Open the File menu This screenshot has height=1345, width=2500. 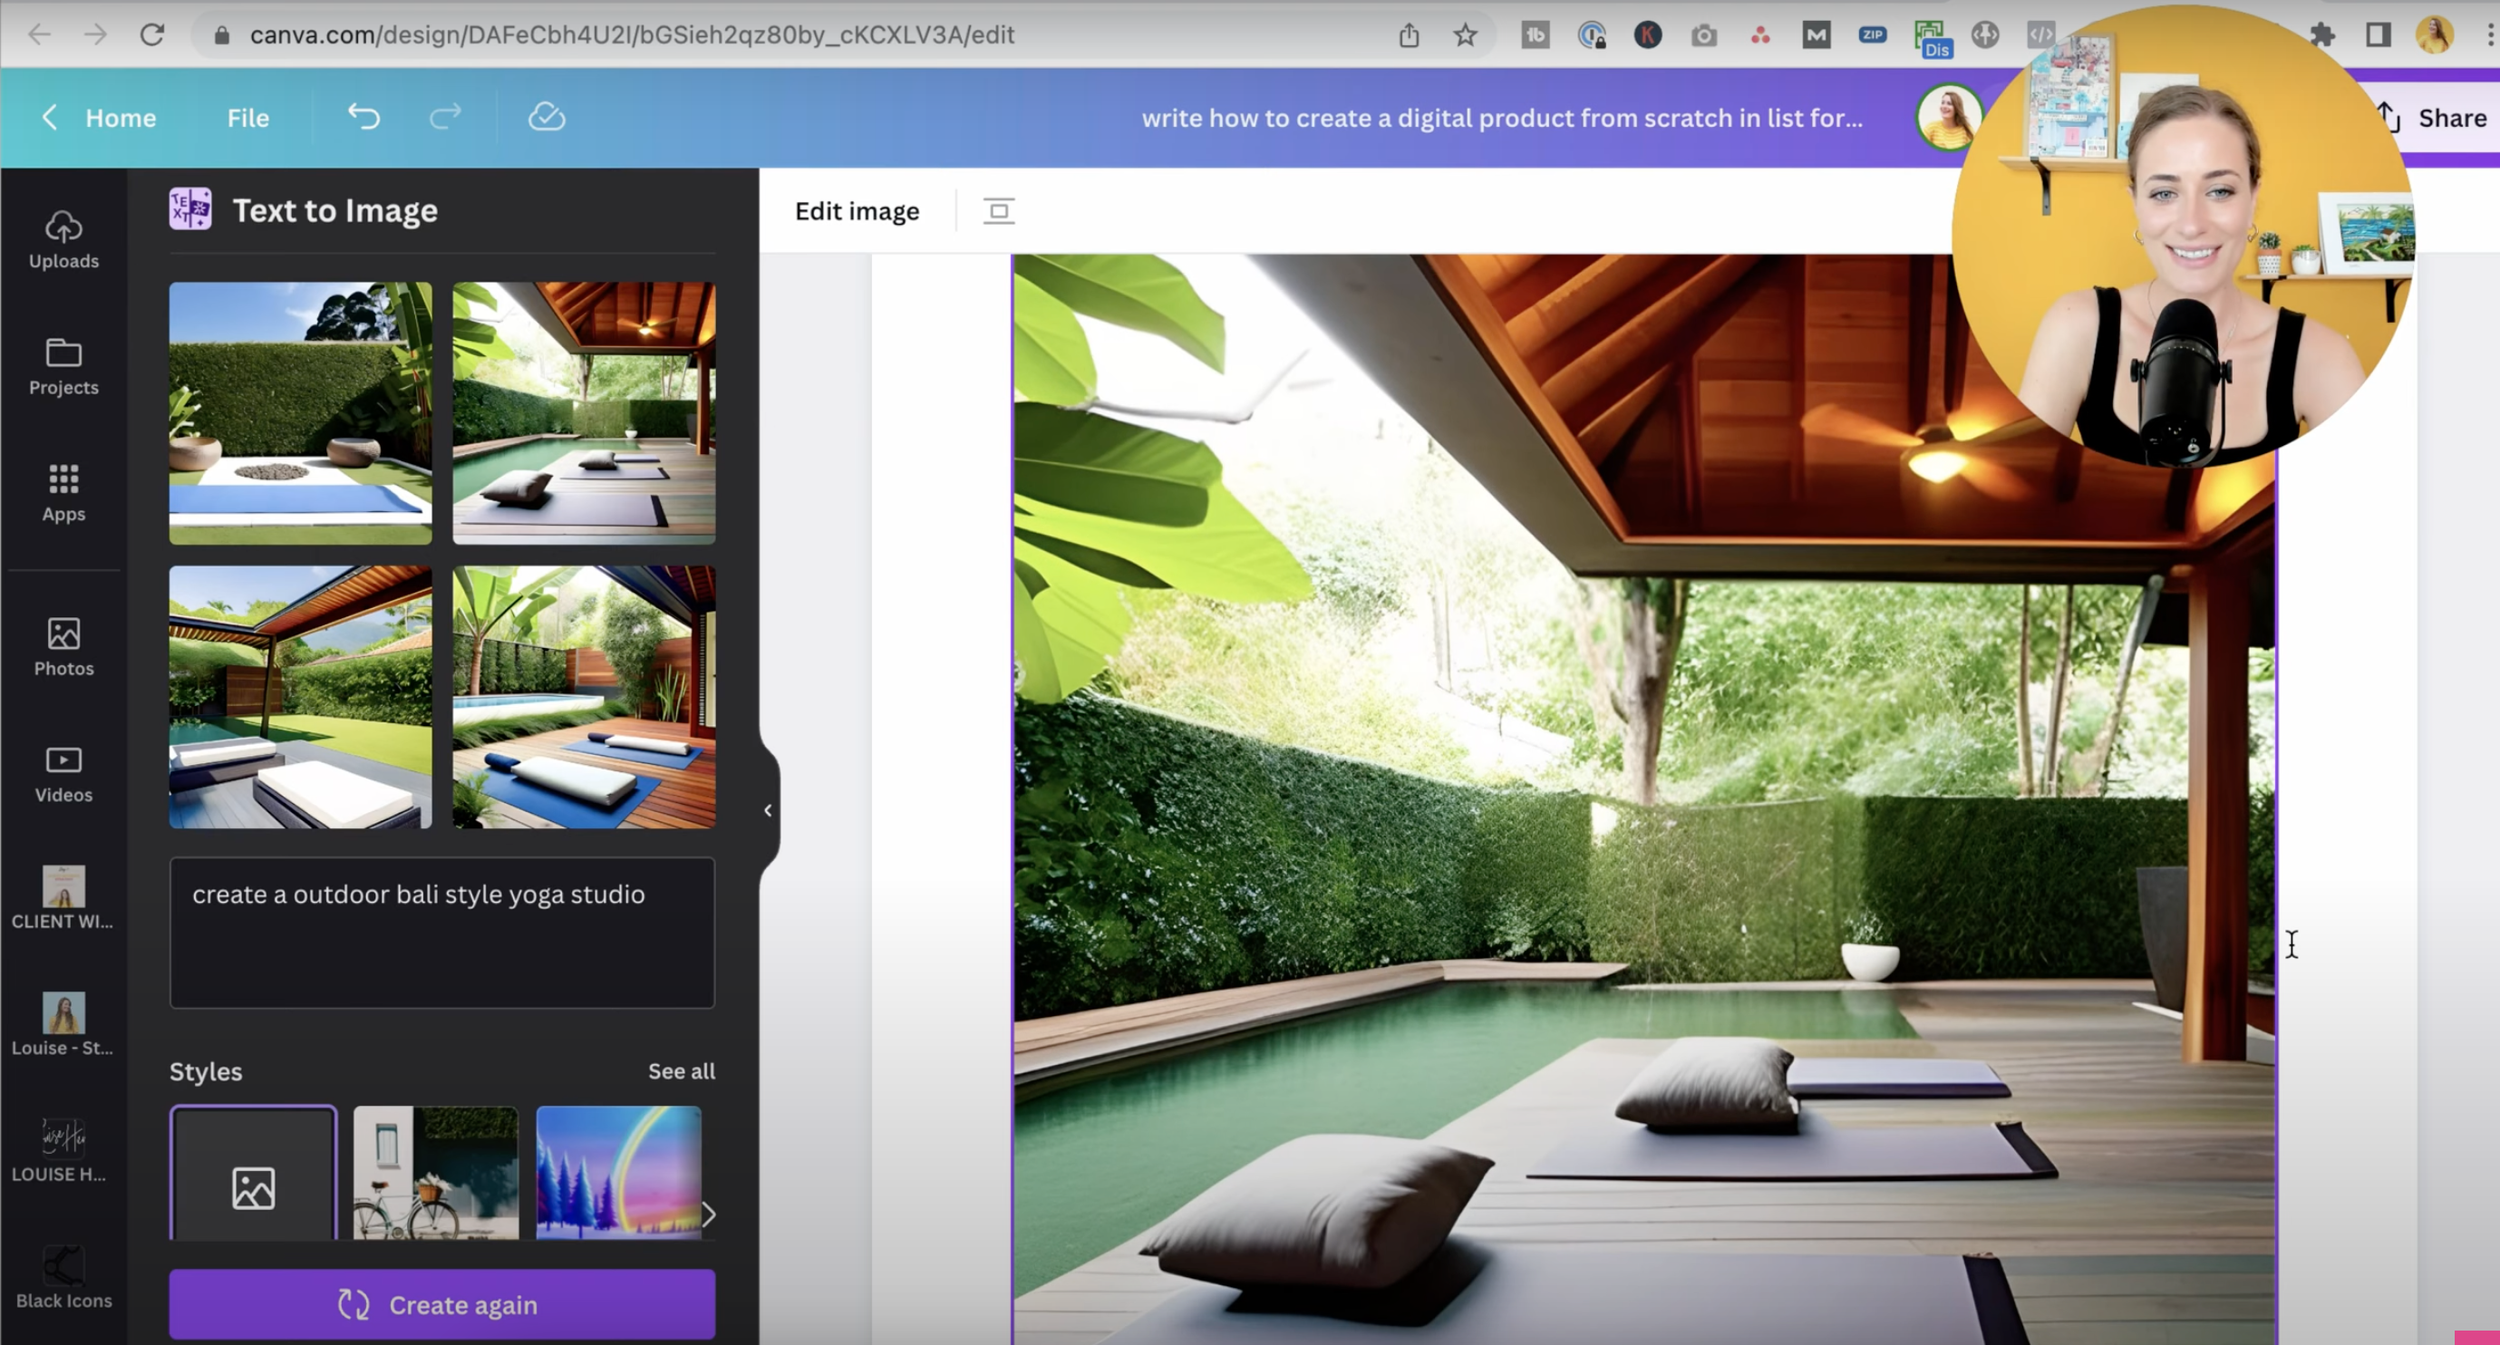point(248,118)
